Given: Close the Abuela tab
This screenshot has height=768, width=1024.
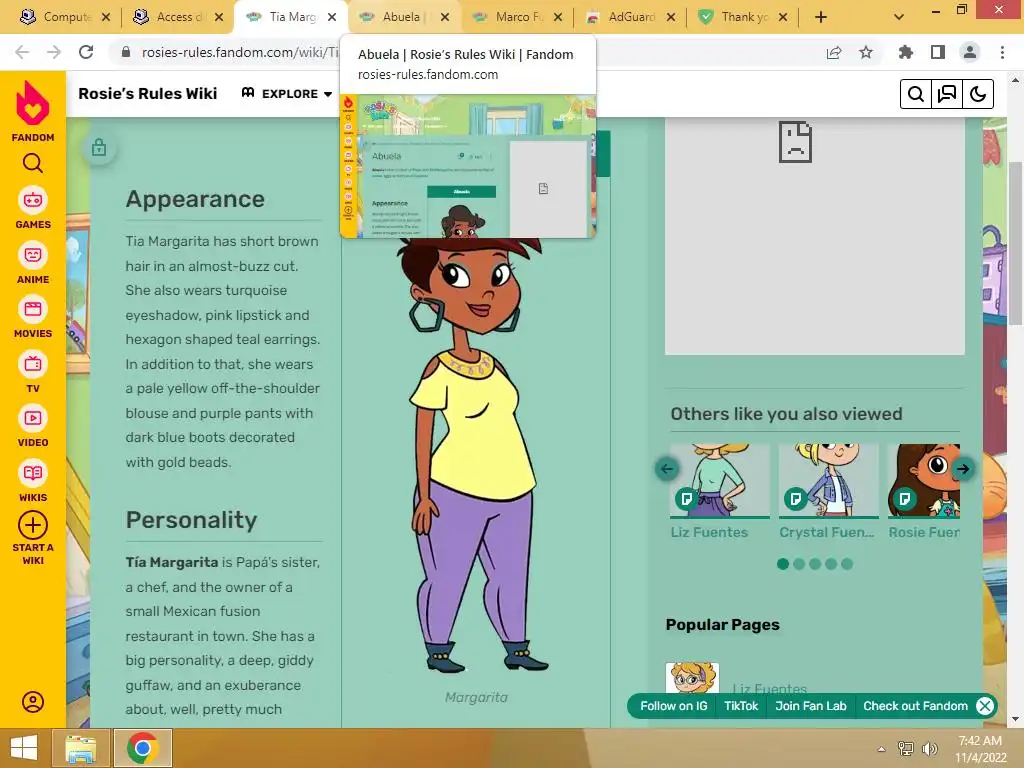Looking at the screenshot, I should tap(445, 17).
